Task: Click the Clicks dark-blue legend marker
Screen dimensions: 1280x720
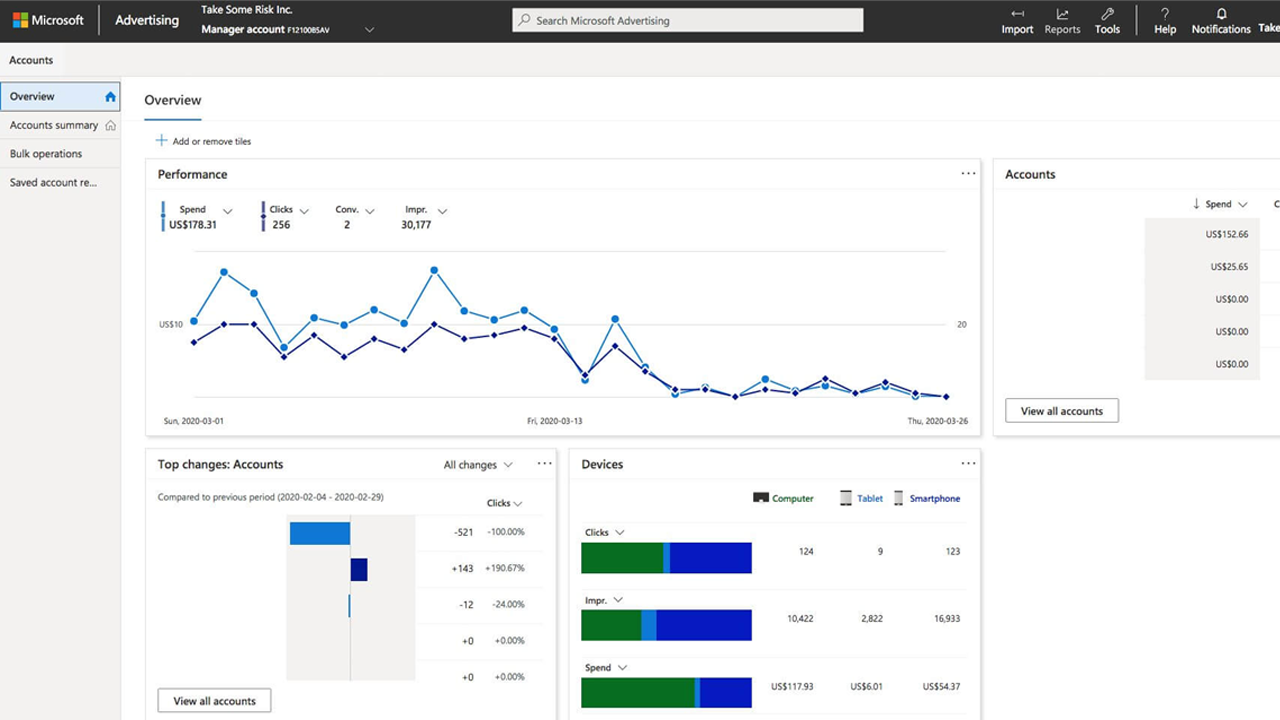Action: click(263, 216)
